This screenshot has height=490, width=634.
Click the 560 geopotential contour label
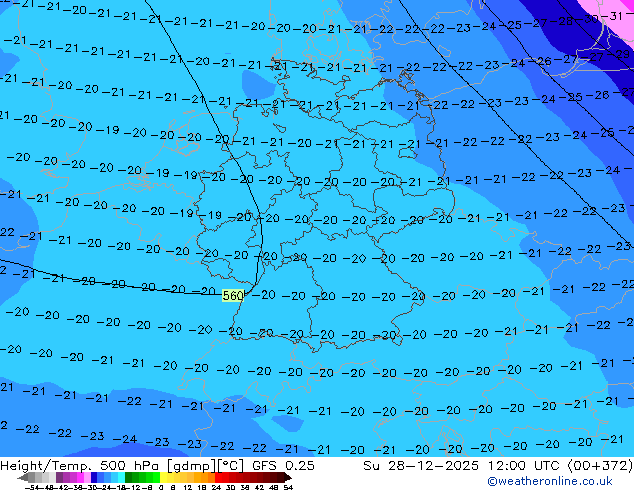tap(233, 296)
